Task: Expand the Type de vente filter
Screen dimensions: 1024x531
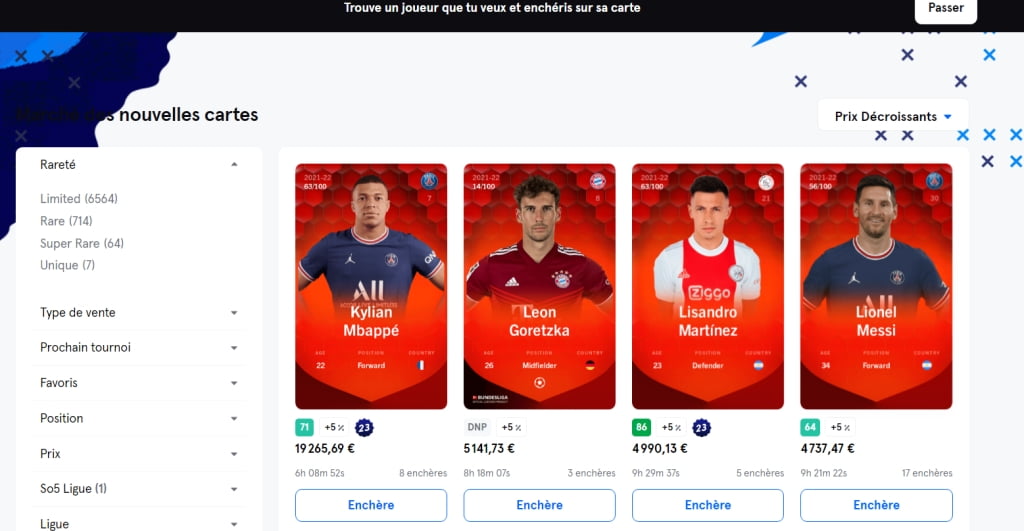Action: coord(138,312)
